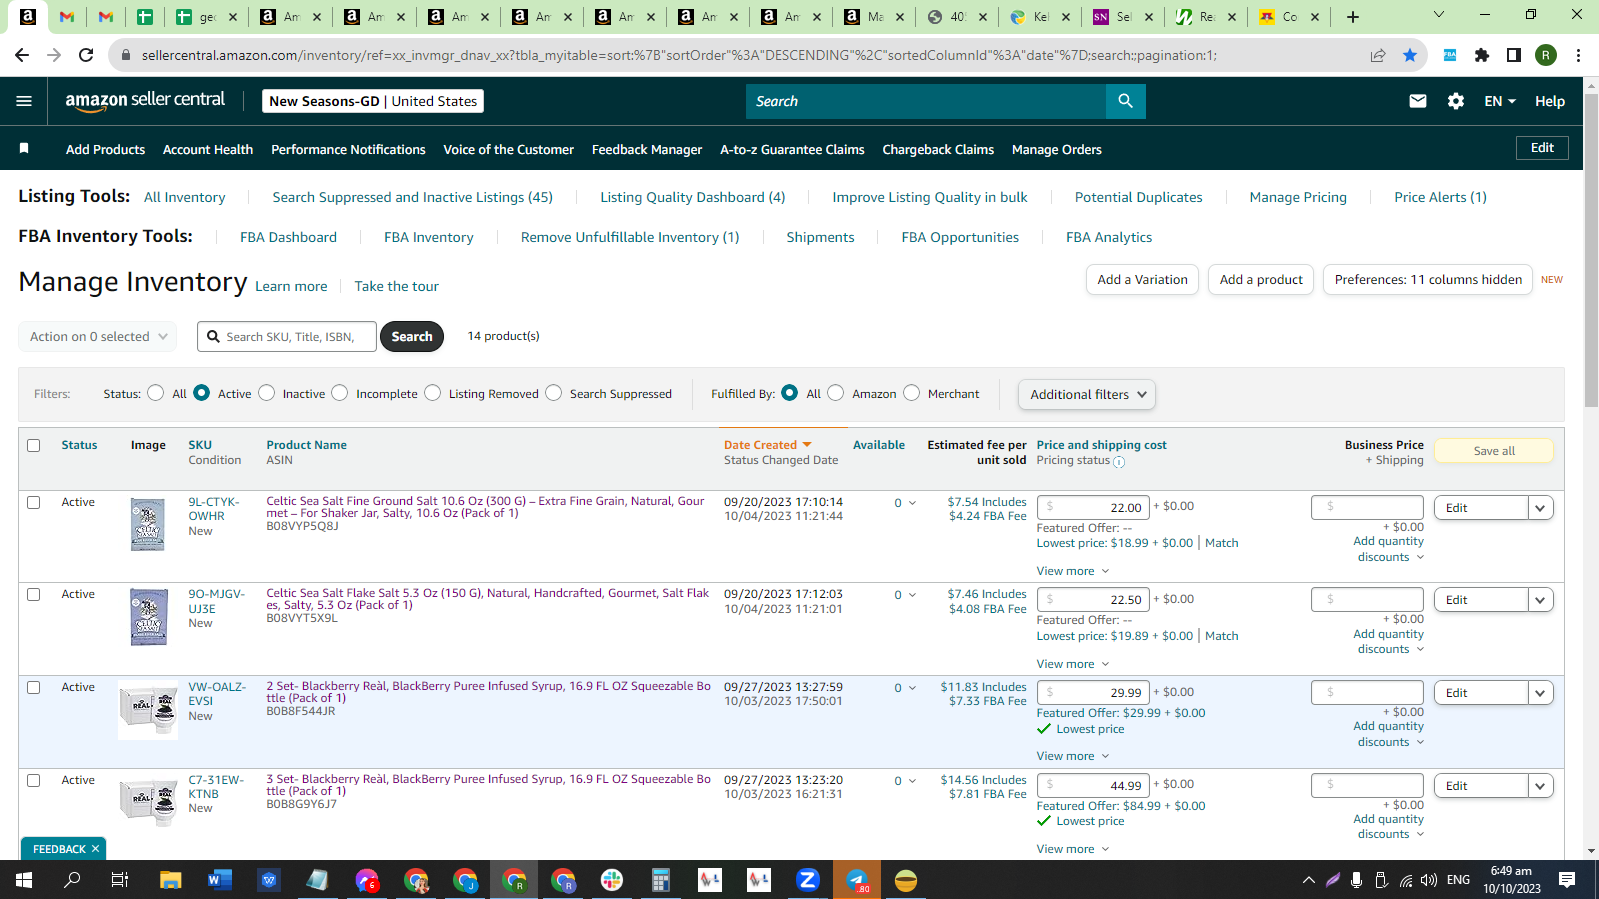Image resolution: width=1599 pixels, height=899 pixels.
Task: Open the browser extensions puzzle icon
Action: (1482, 55)
